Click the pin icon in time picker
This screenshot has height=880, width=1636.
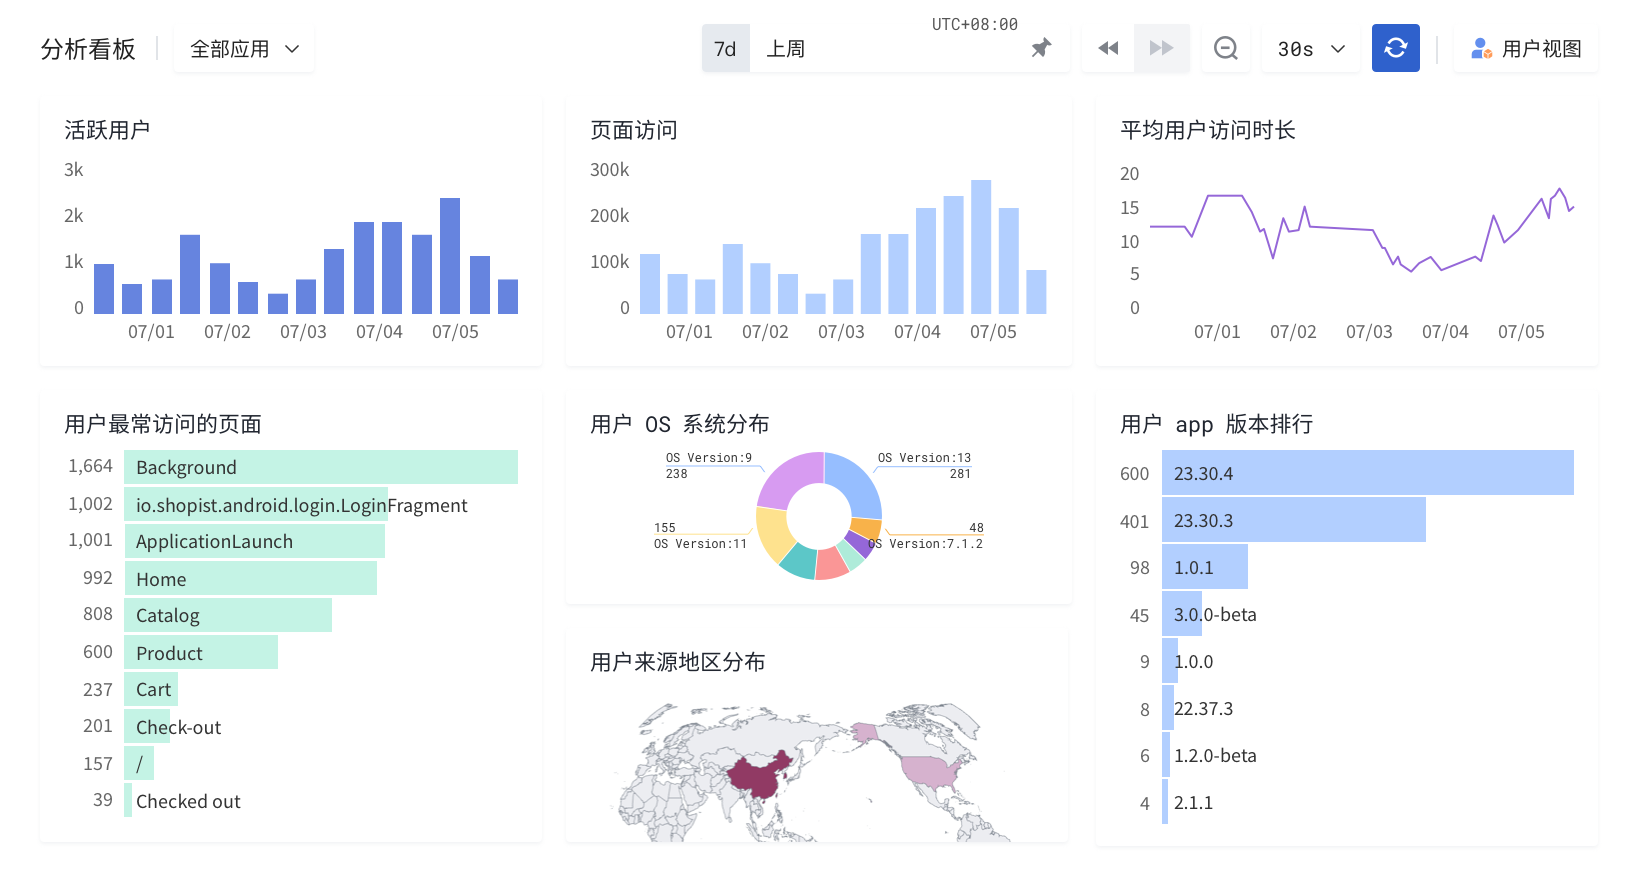click(x=1041, y=48)
